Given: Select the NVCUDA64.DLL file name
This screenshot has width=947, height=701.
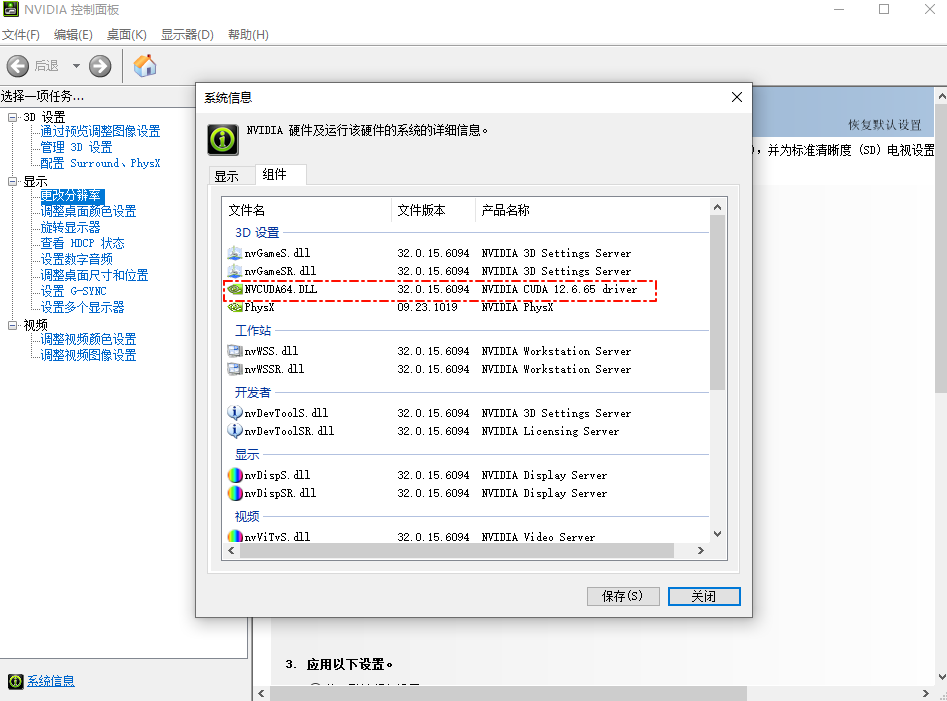Looking at the screenshot, I should tap(280, 289).
